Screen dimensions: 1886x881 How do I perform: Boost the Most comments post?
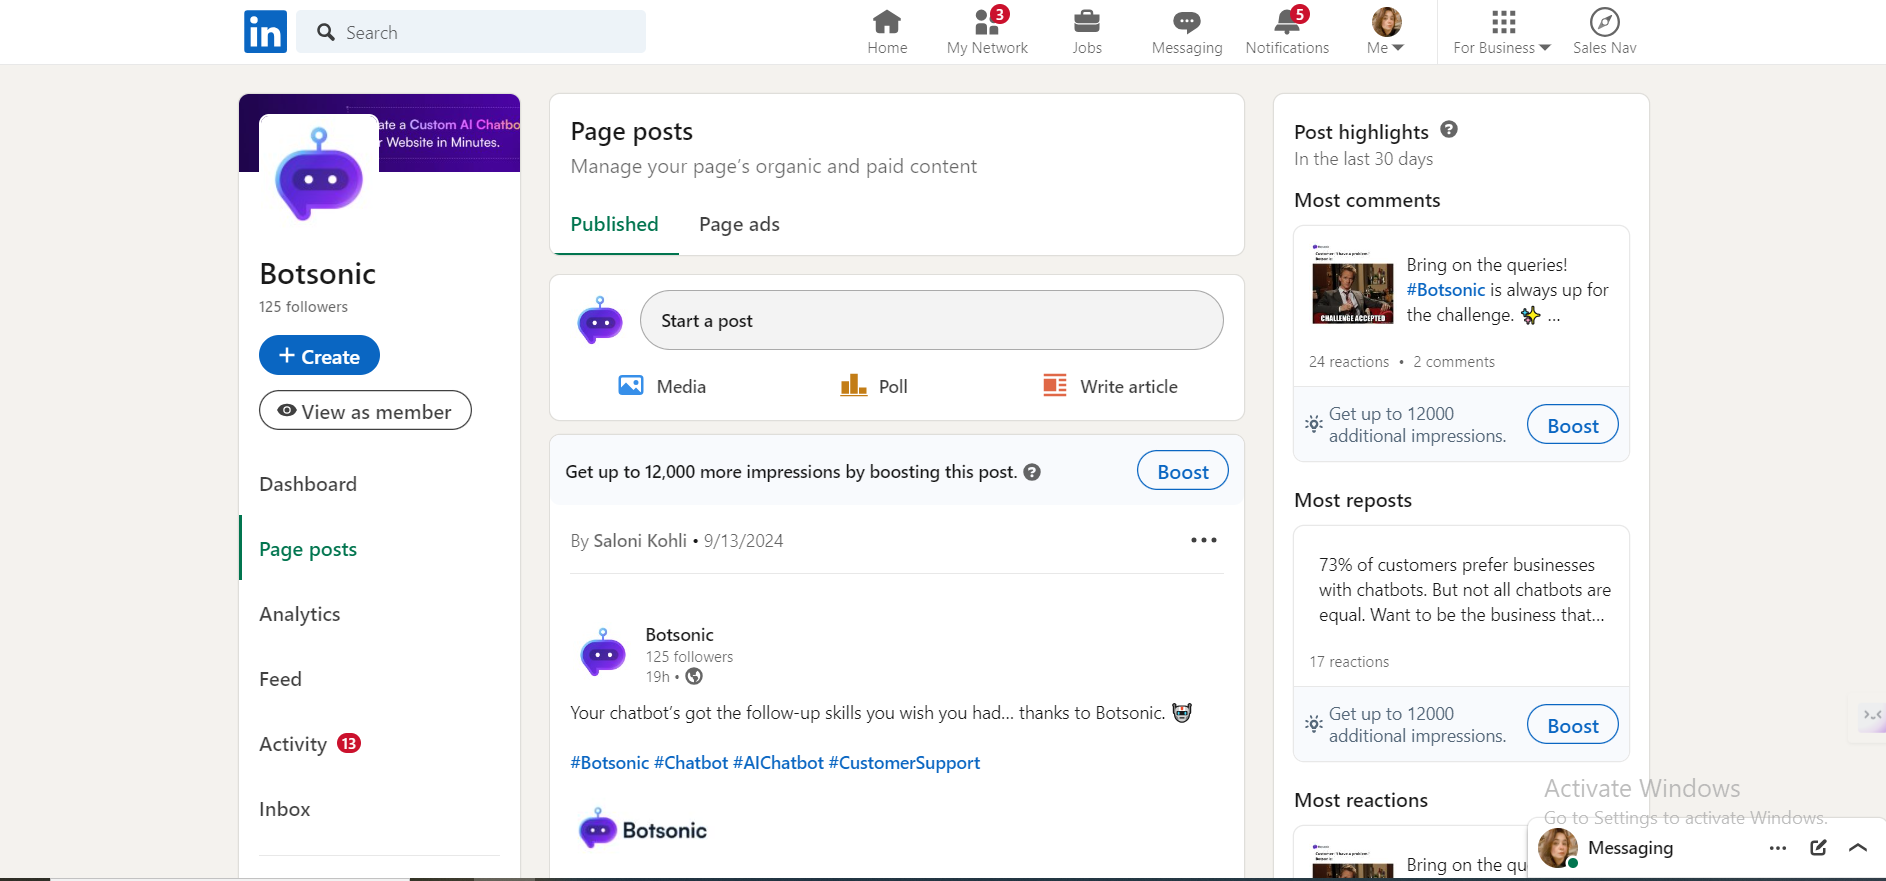(1573, 425)
